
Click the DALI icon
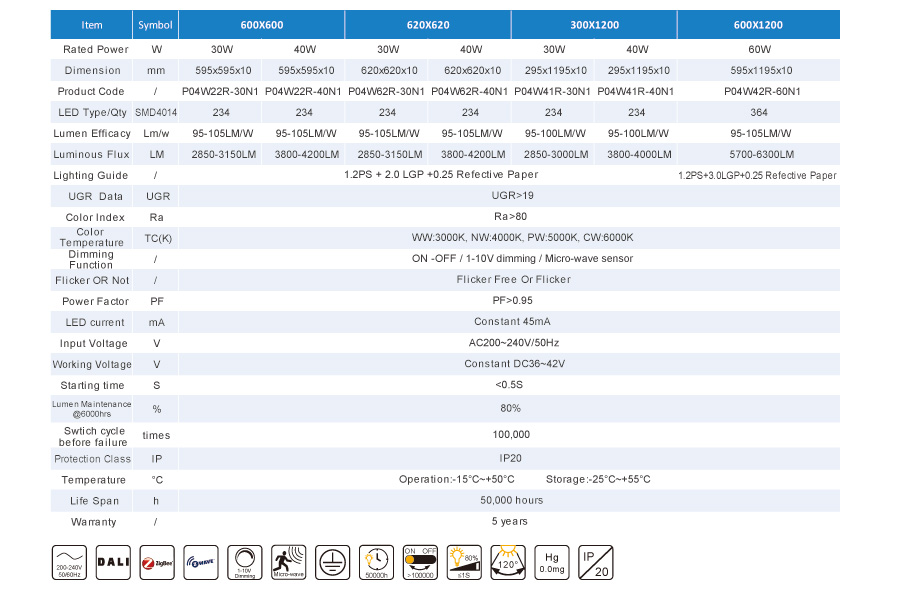[112, 563]
